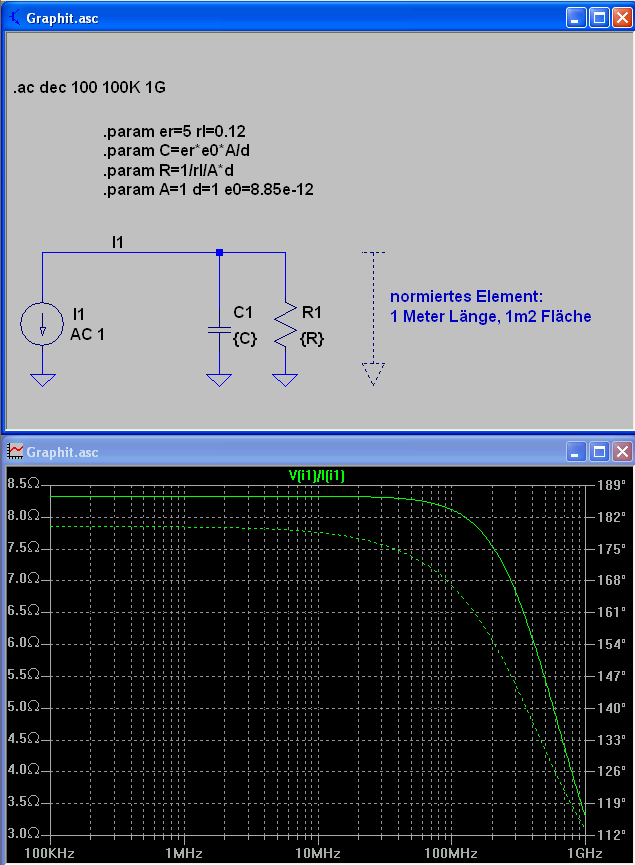Click the 100KHz frequency axis label
The height and width of the screenshot is (865, 635).
point(50,853)
